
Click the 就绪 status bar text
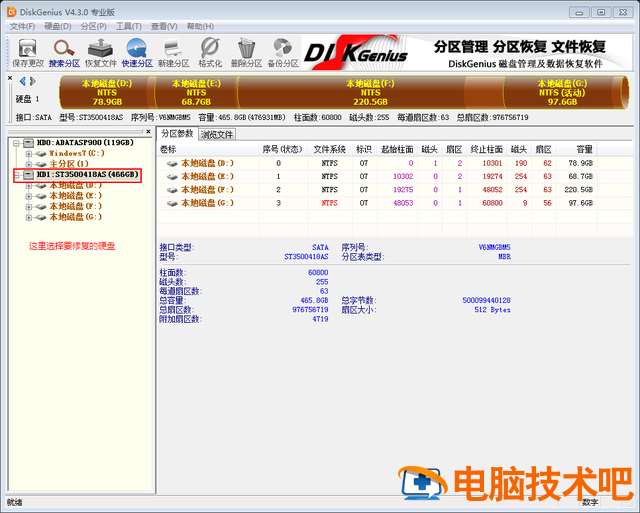15,502
